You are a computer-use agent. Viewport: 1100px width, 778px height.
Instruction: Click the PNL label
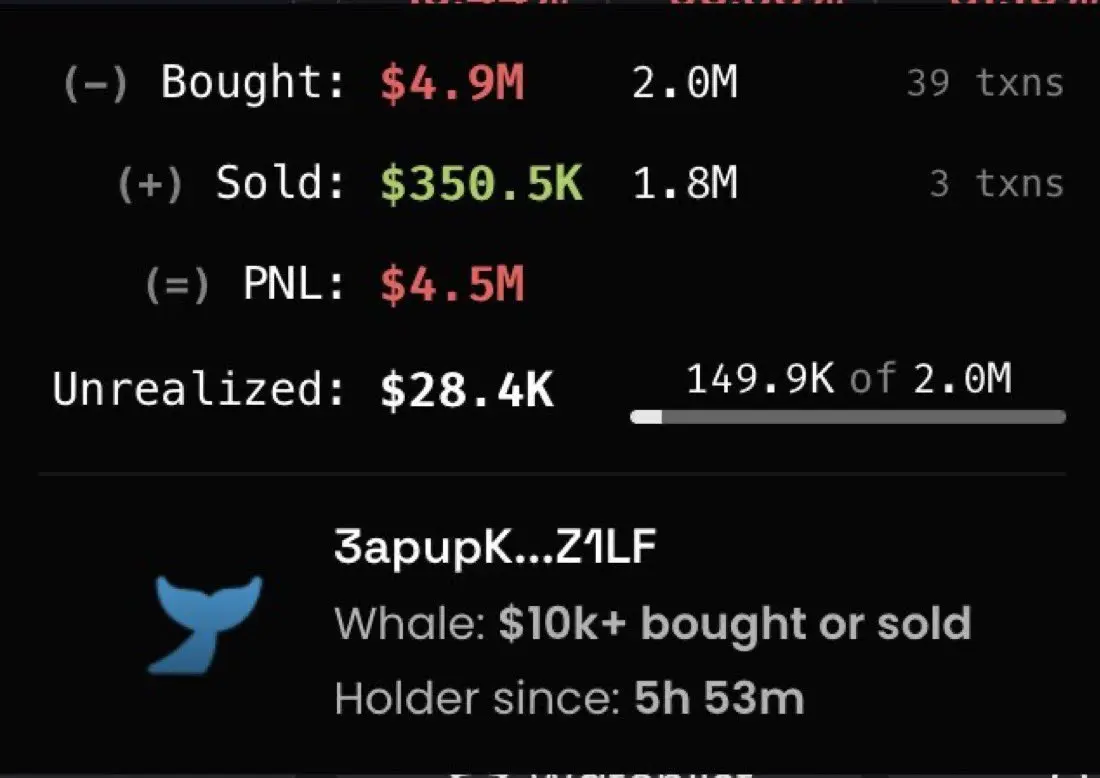coord(295,285)
